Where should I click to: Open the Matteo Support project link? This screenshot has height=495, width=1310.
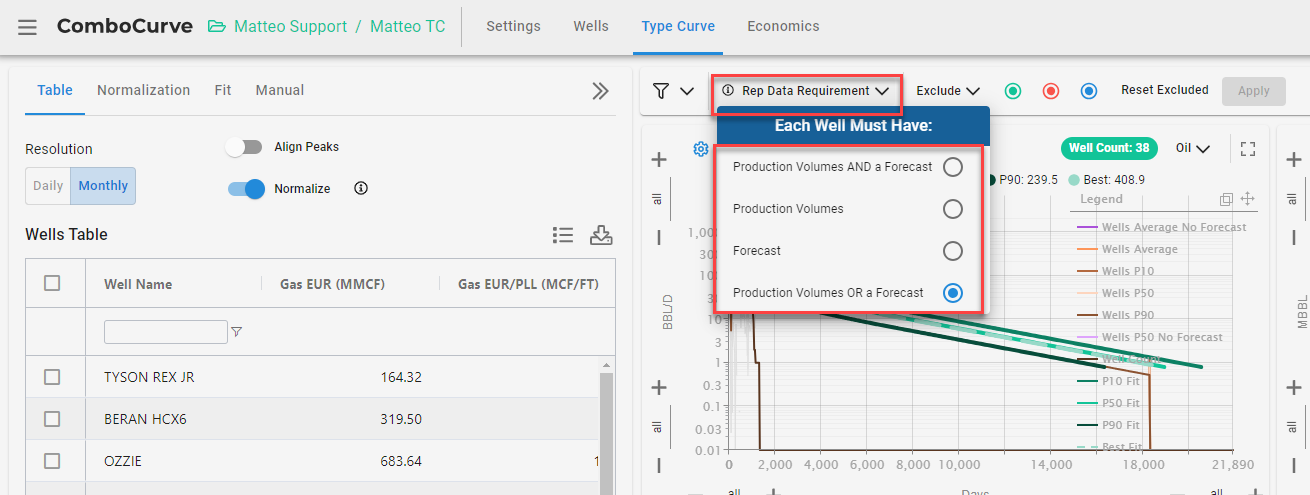pyautogui.click(x=291, y=27)
